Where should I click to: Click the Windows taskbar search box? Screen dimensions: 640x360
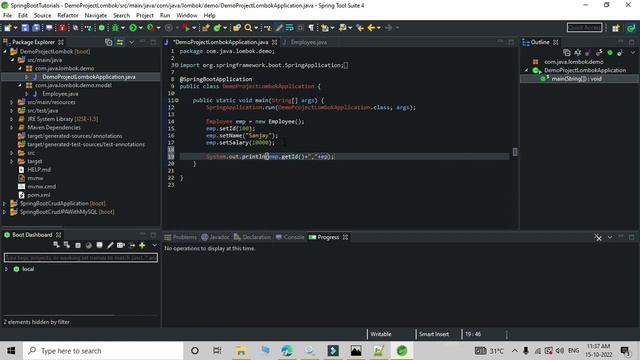click(x=103, y=351)
